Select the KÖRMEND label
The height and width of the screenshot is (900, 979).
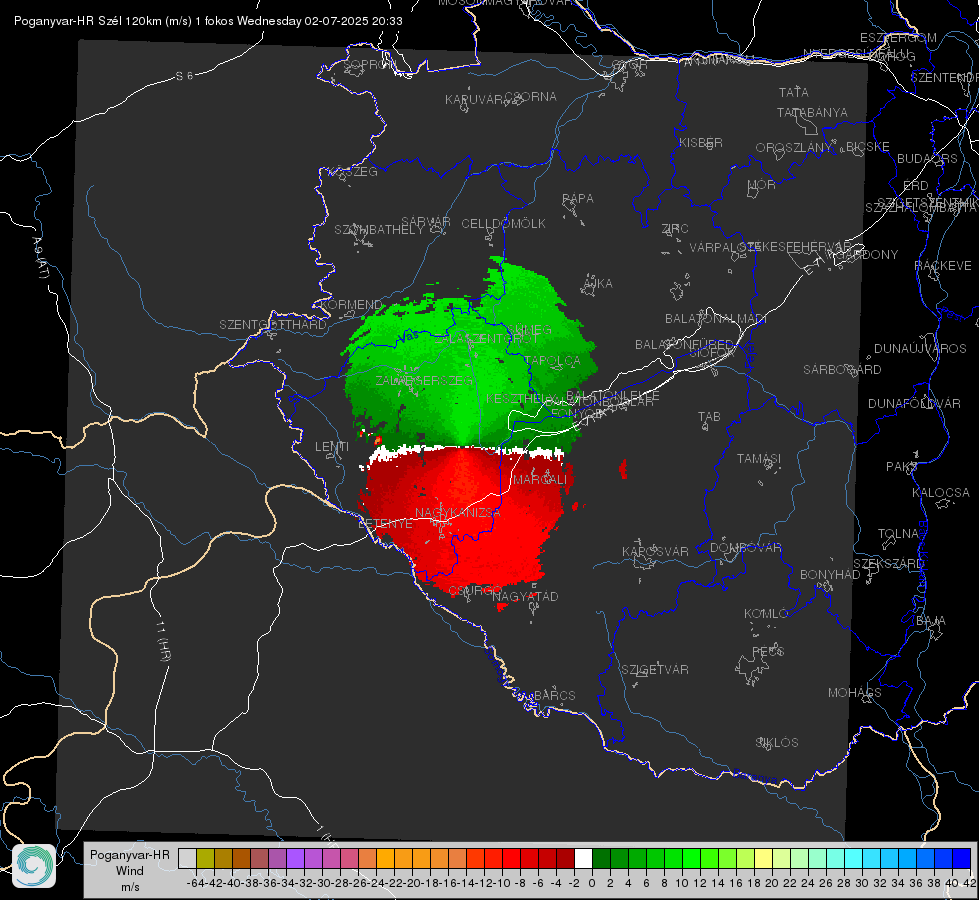tap(351, 305)
